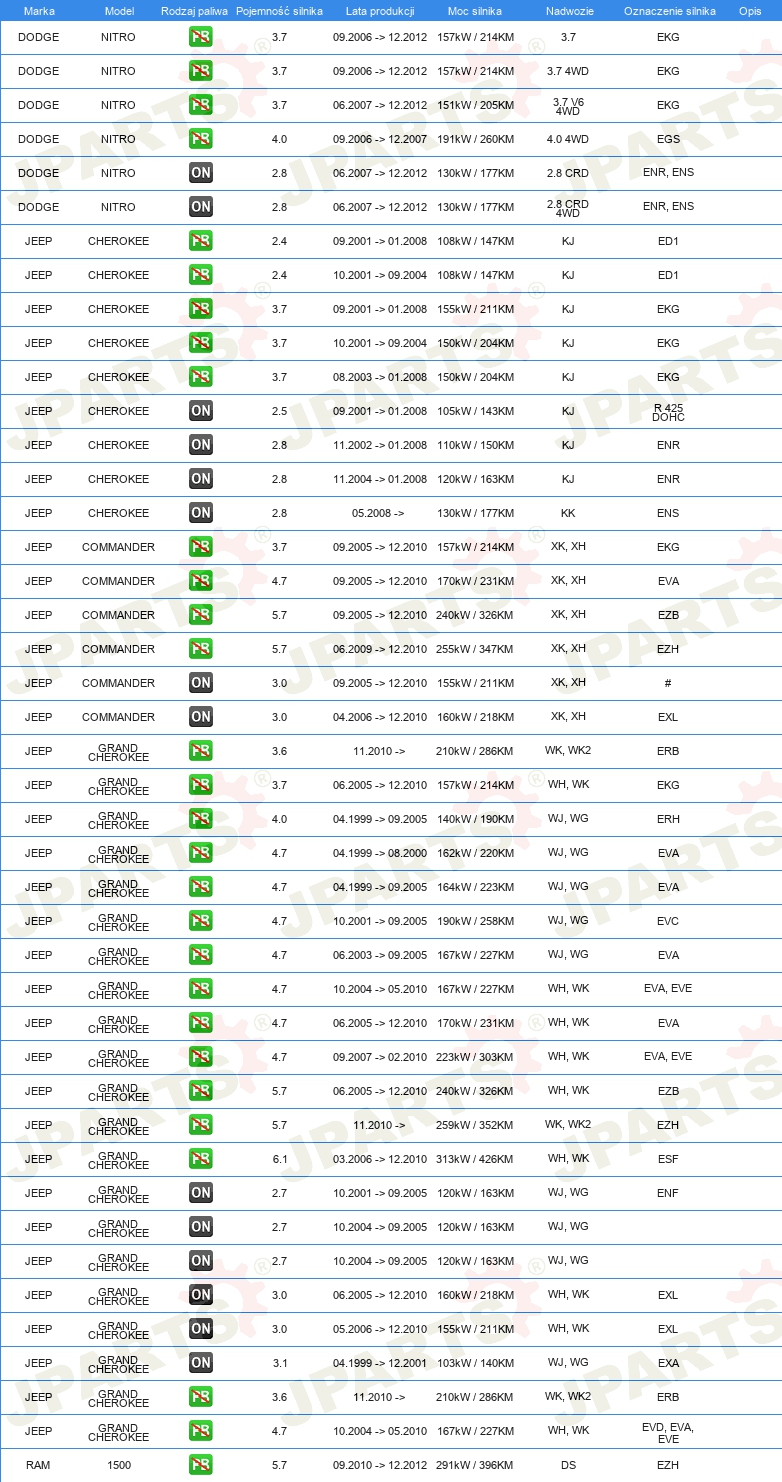Click the 291kW / 396KM power cell

[476, 1465]
